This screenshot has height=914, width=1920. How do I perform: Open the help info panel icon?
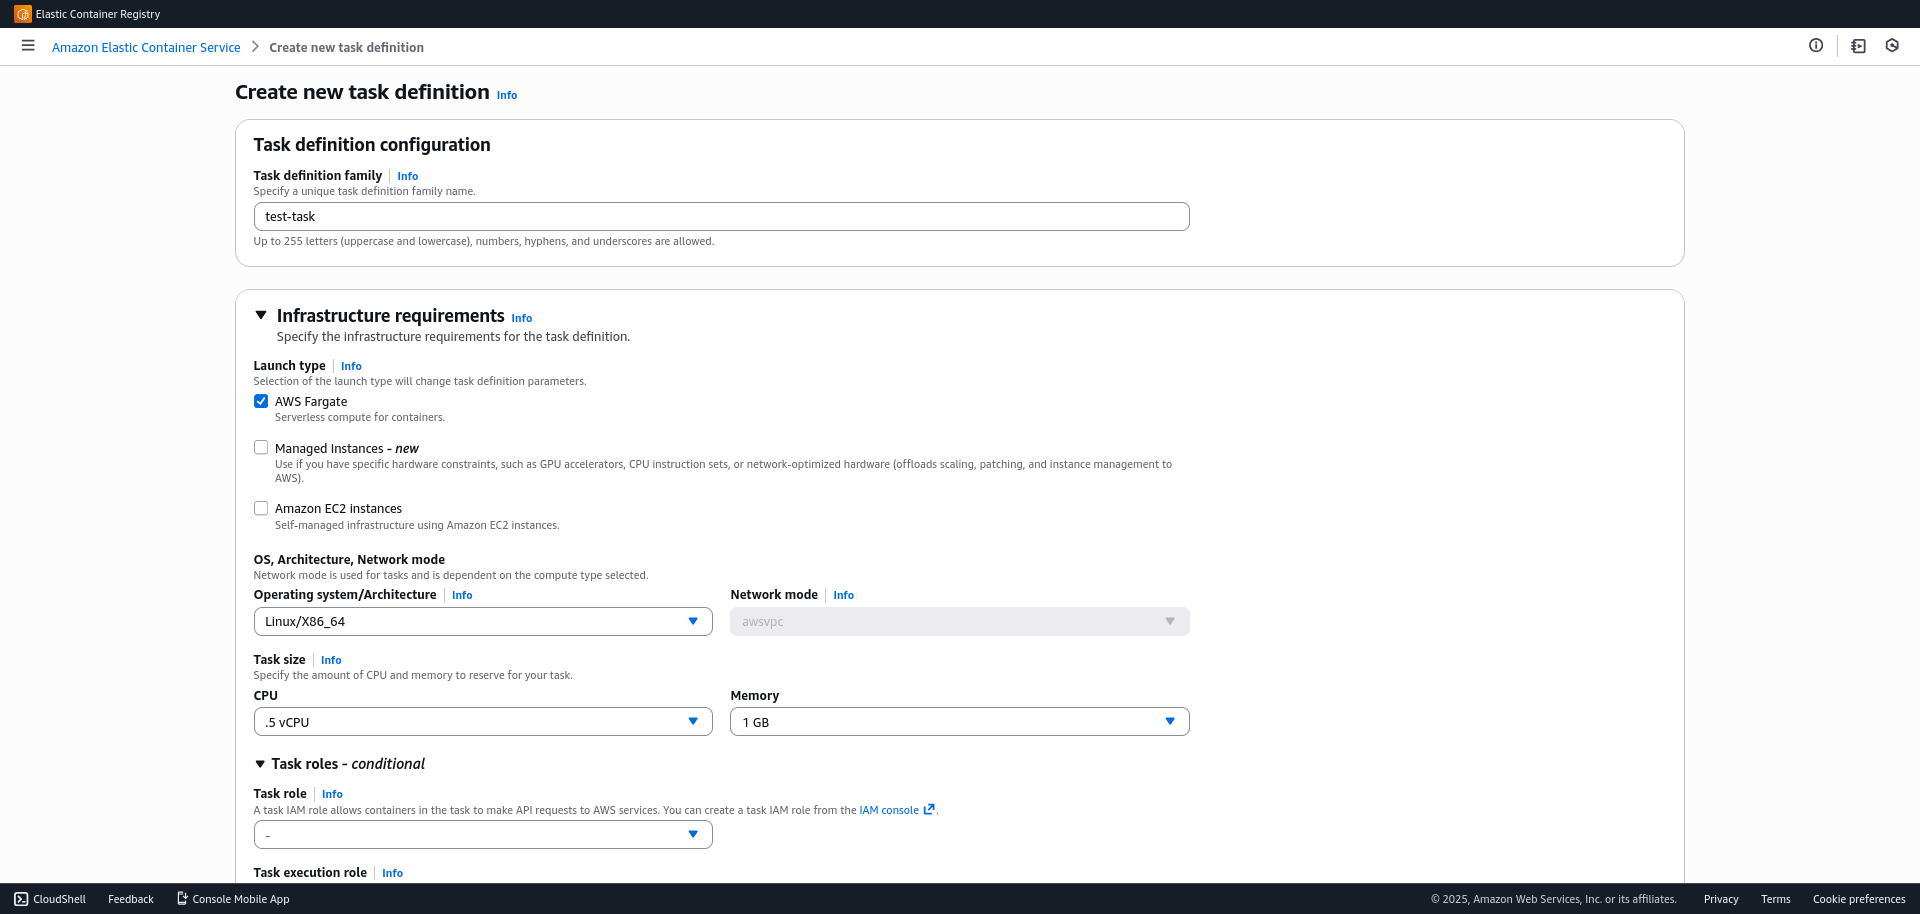1817,45
